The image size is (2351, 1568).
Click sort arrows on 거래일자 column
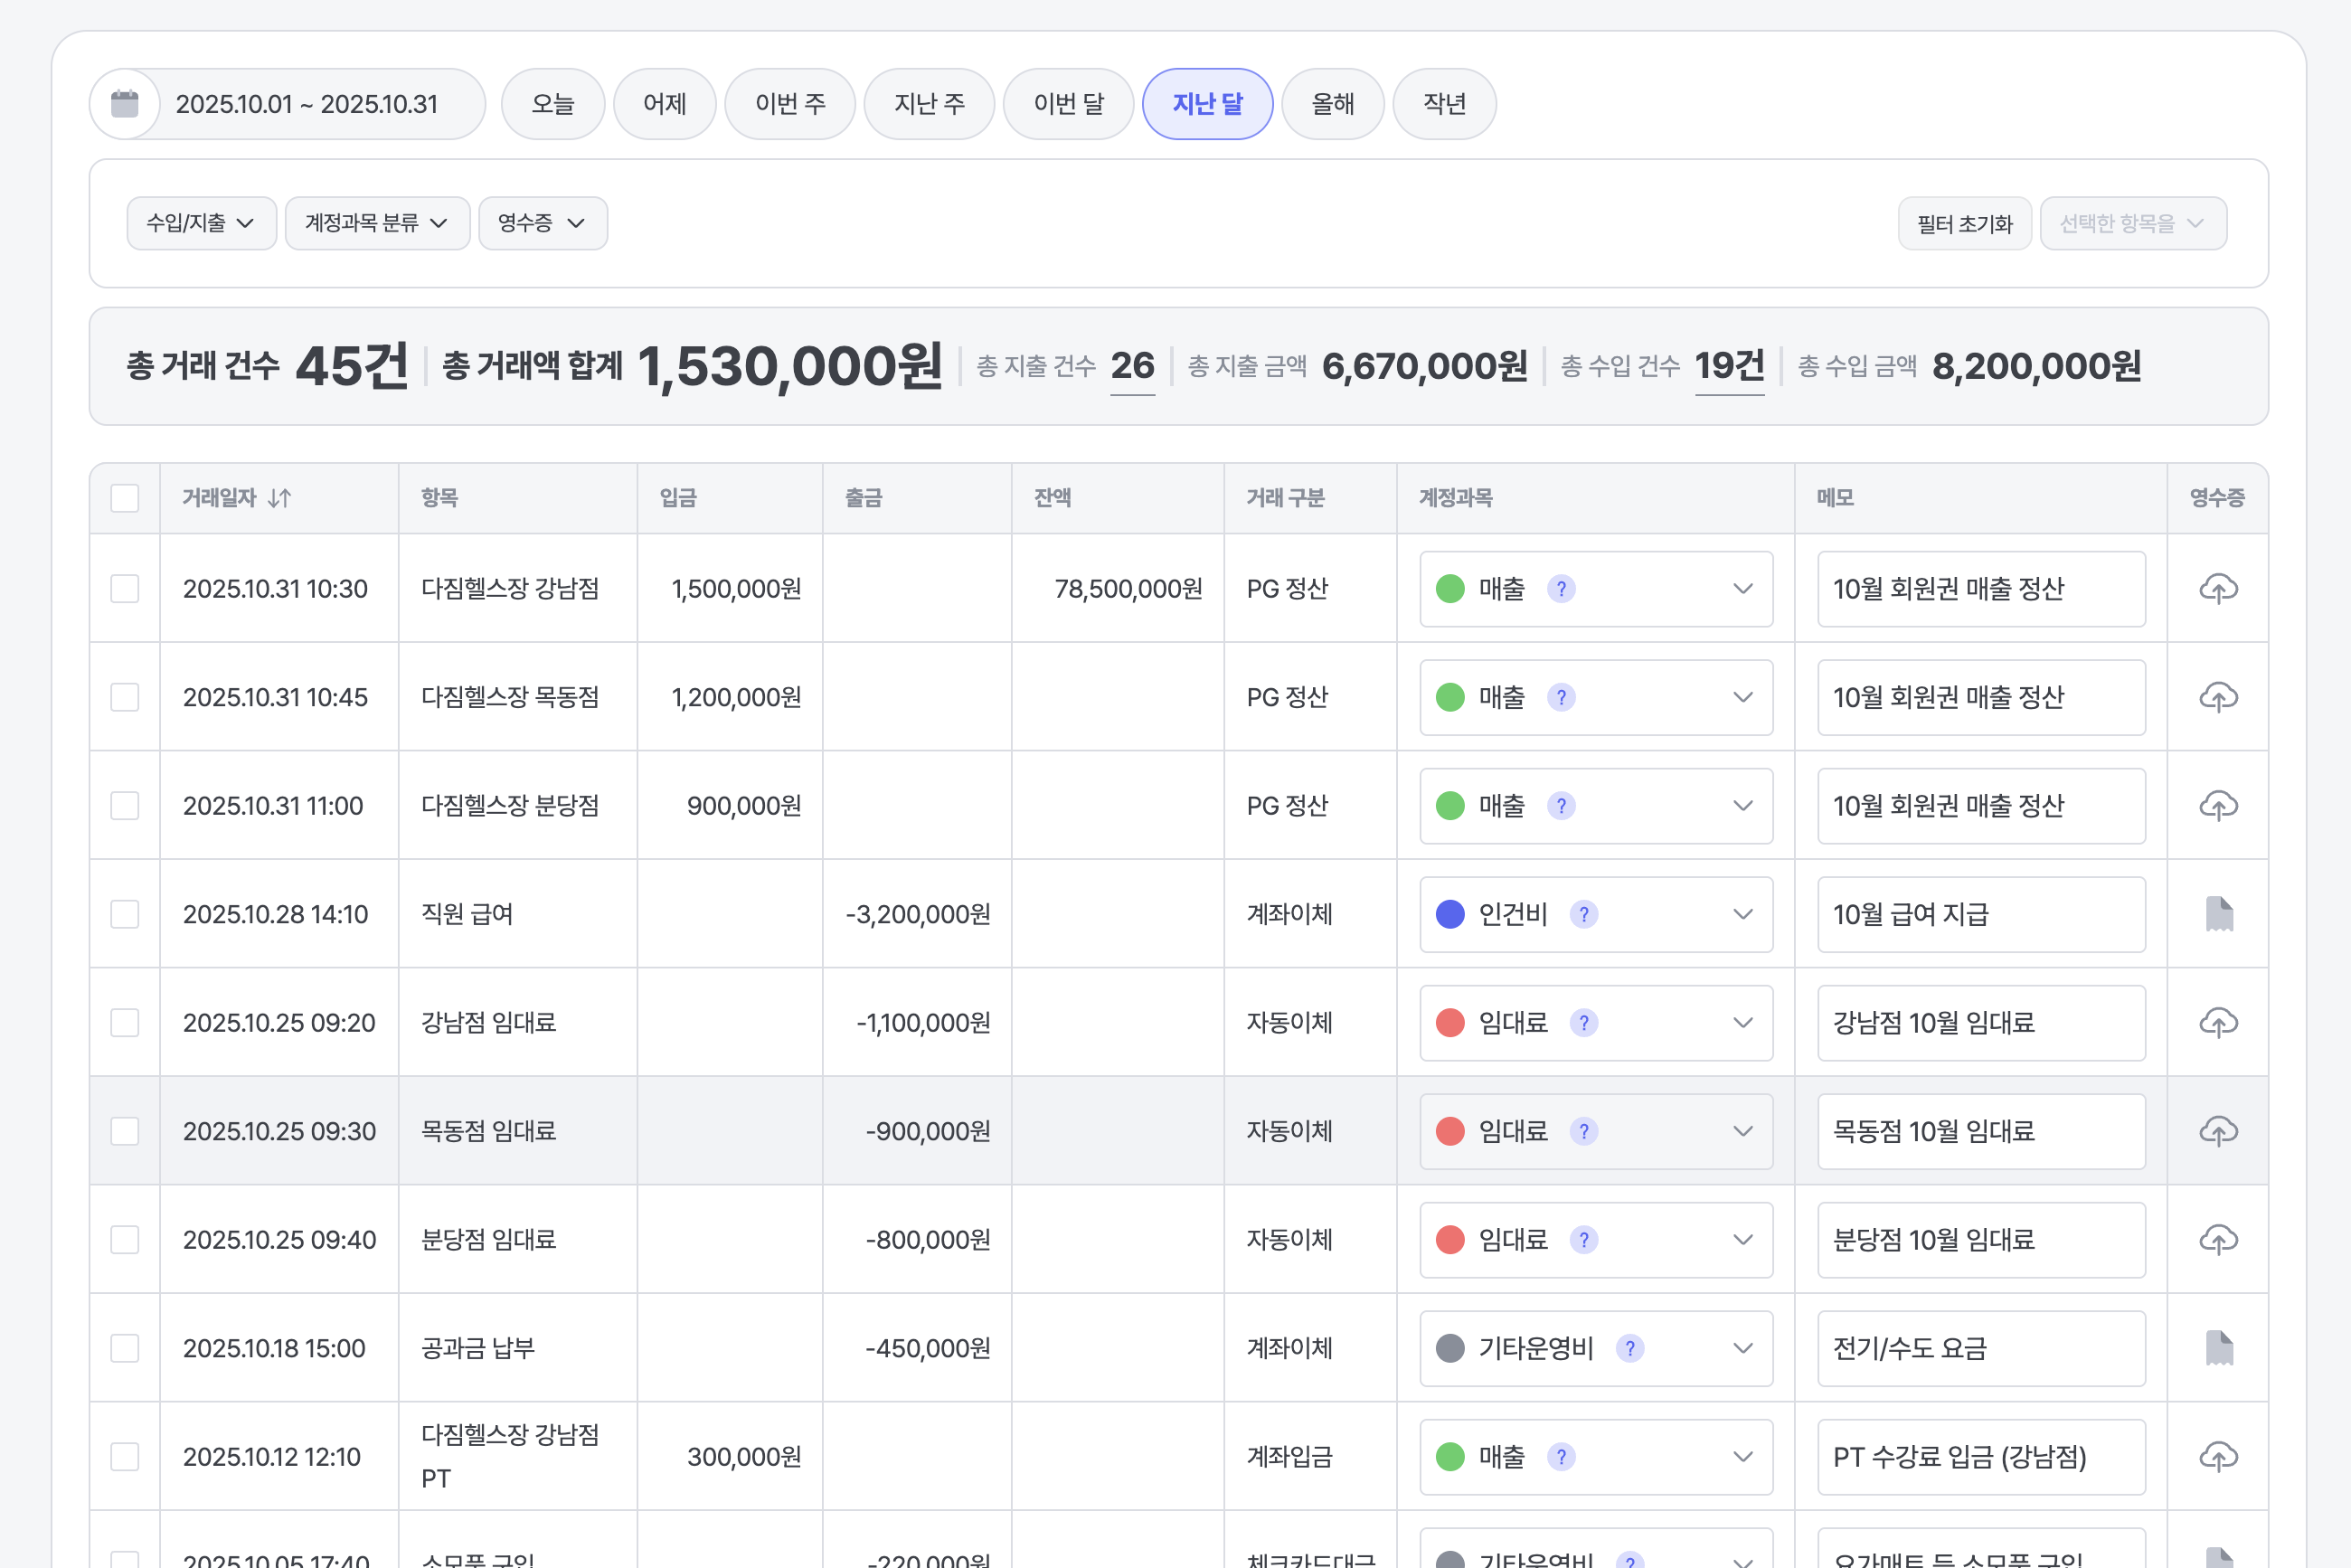[279, 498]
